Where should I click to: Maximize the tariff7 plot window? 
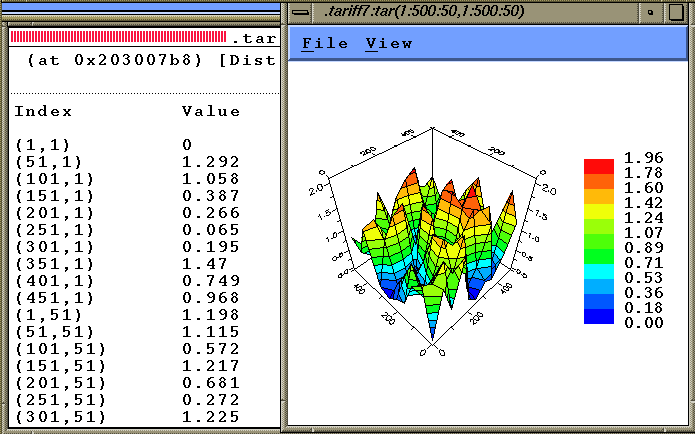[678, 11]
